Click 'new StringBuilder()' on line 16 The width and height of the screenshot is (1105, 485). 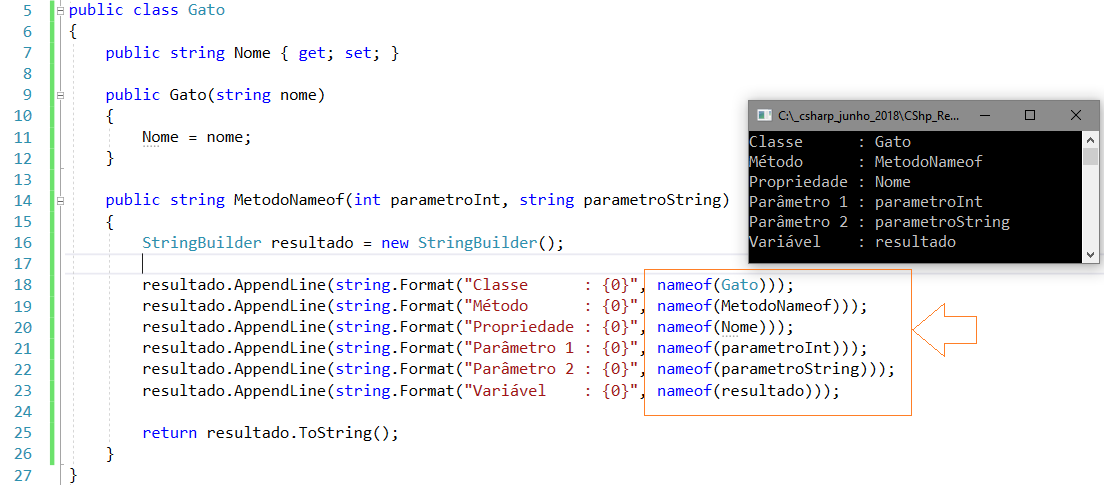pyautogui.click(x=473, y=242)
